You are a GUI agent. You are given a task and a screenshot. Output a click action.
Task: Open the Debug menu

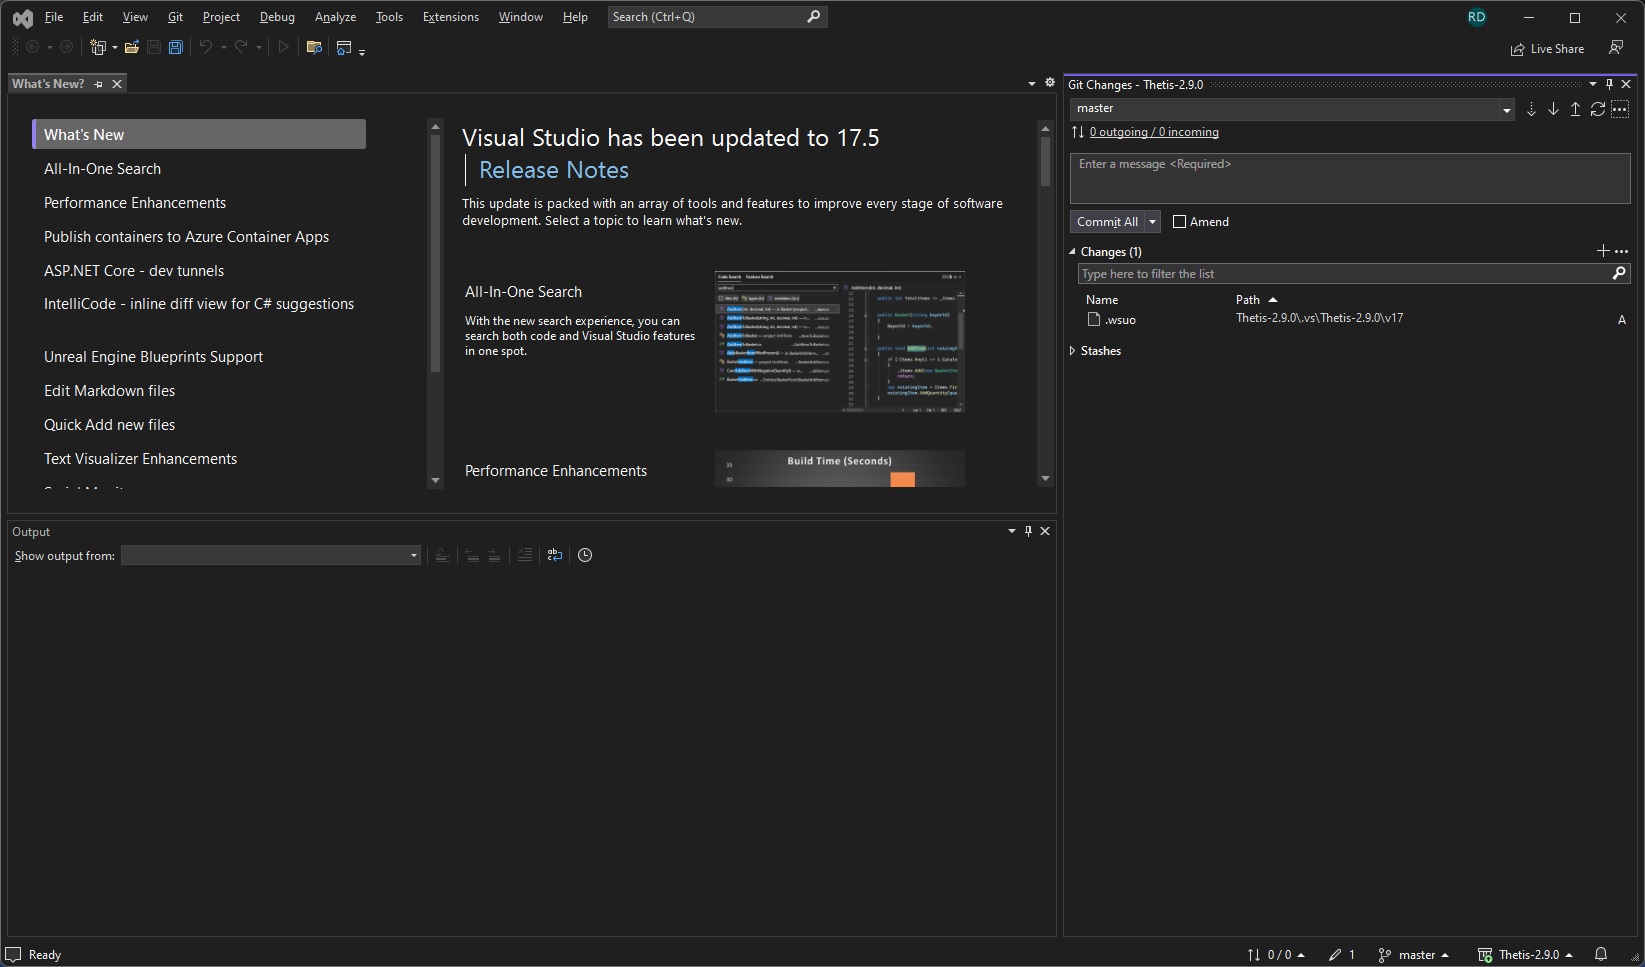pos(277,17)
